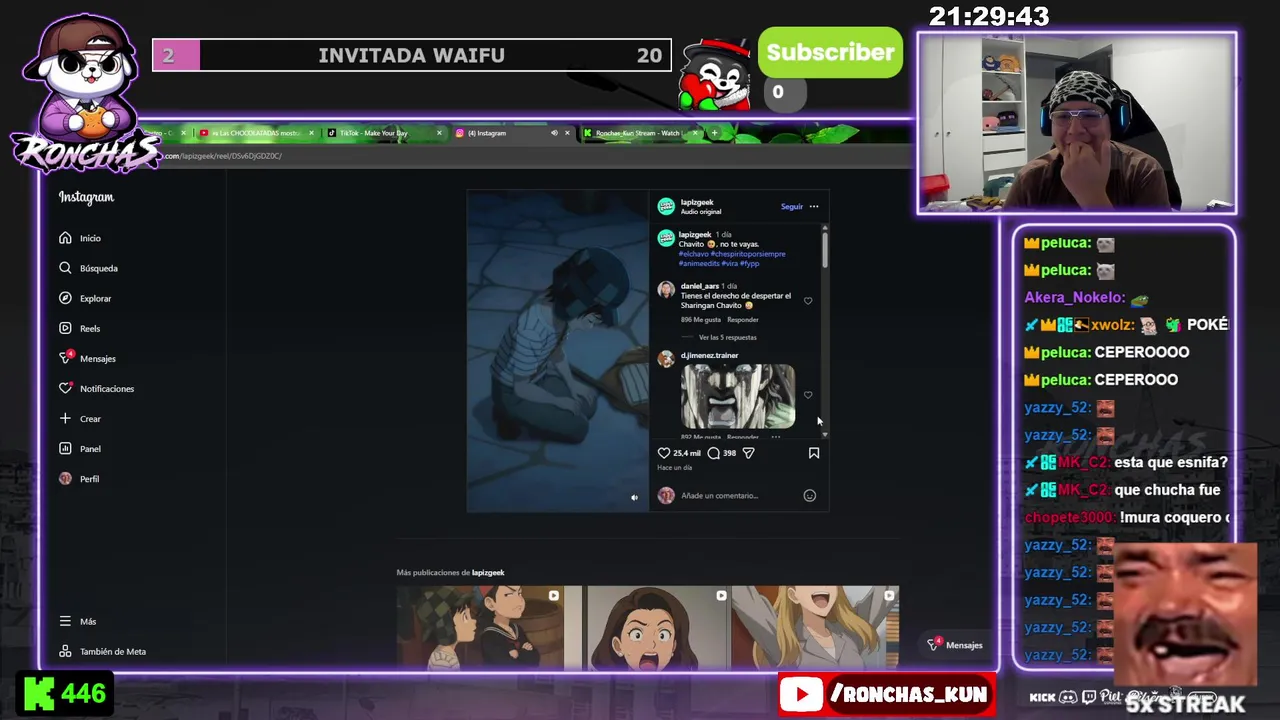Open 'Más publicaciones de lapizgeek' link
The image size is (1280, 720).
point(450,572)
